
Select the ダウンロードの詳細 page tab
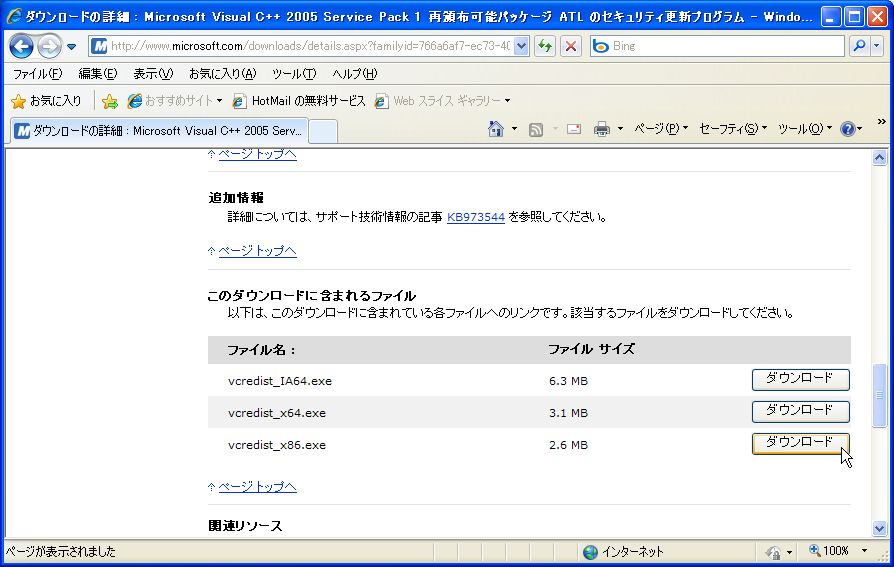pos(160,131)
